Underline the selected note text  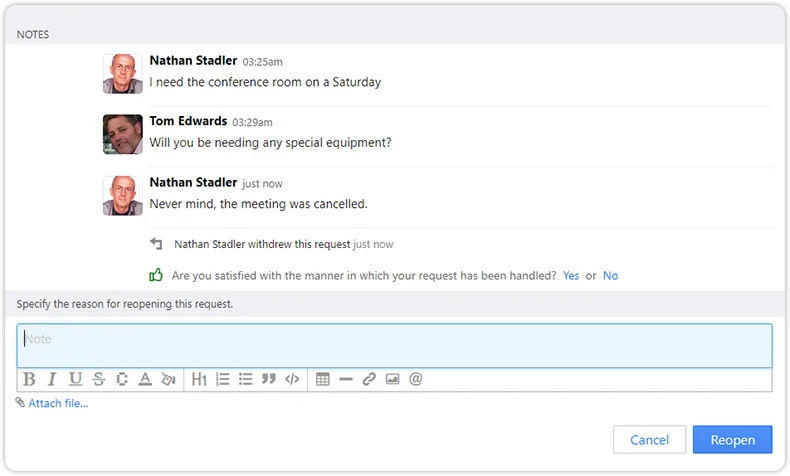pos(76,379)
